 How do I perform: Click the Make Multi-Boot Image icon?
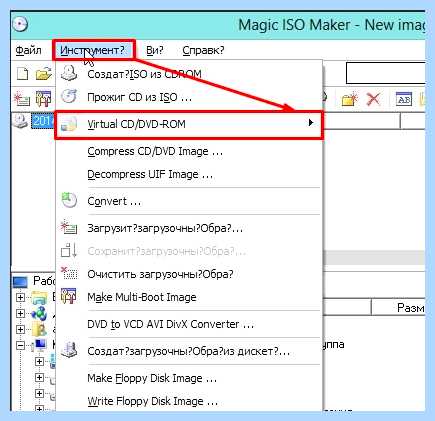(69, 296)
